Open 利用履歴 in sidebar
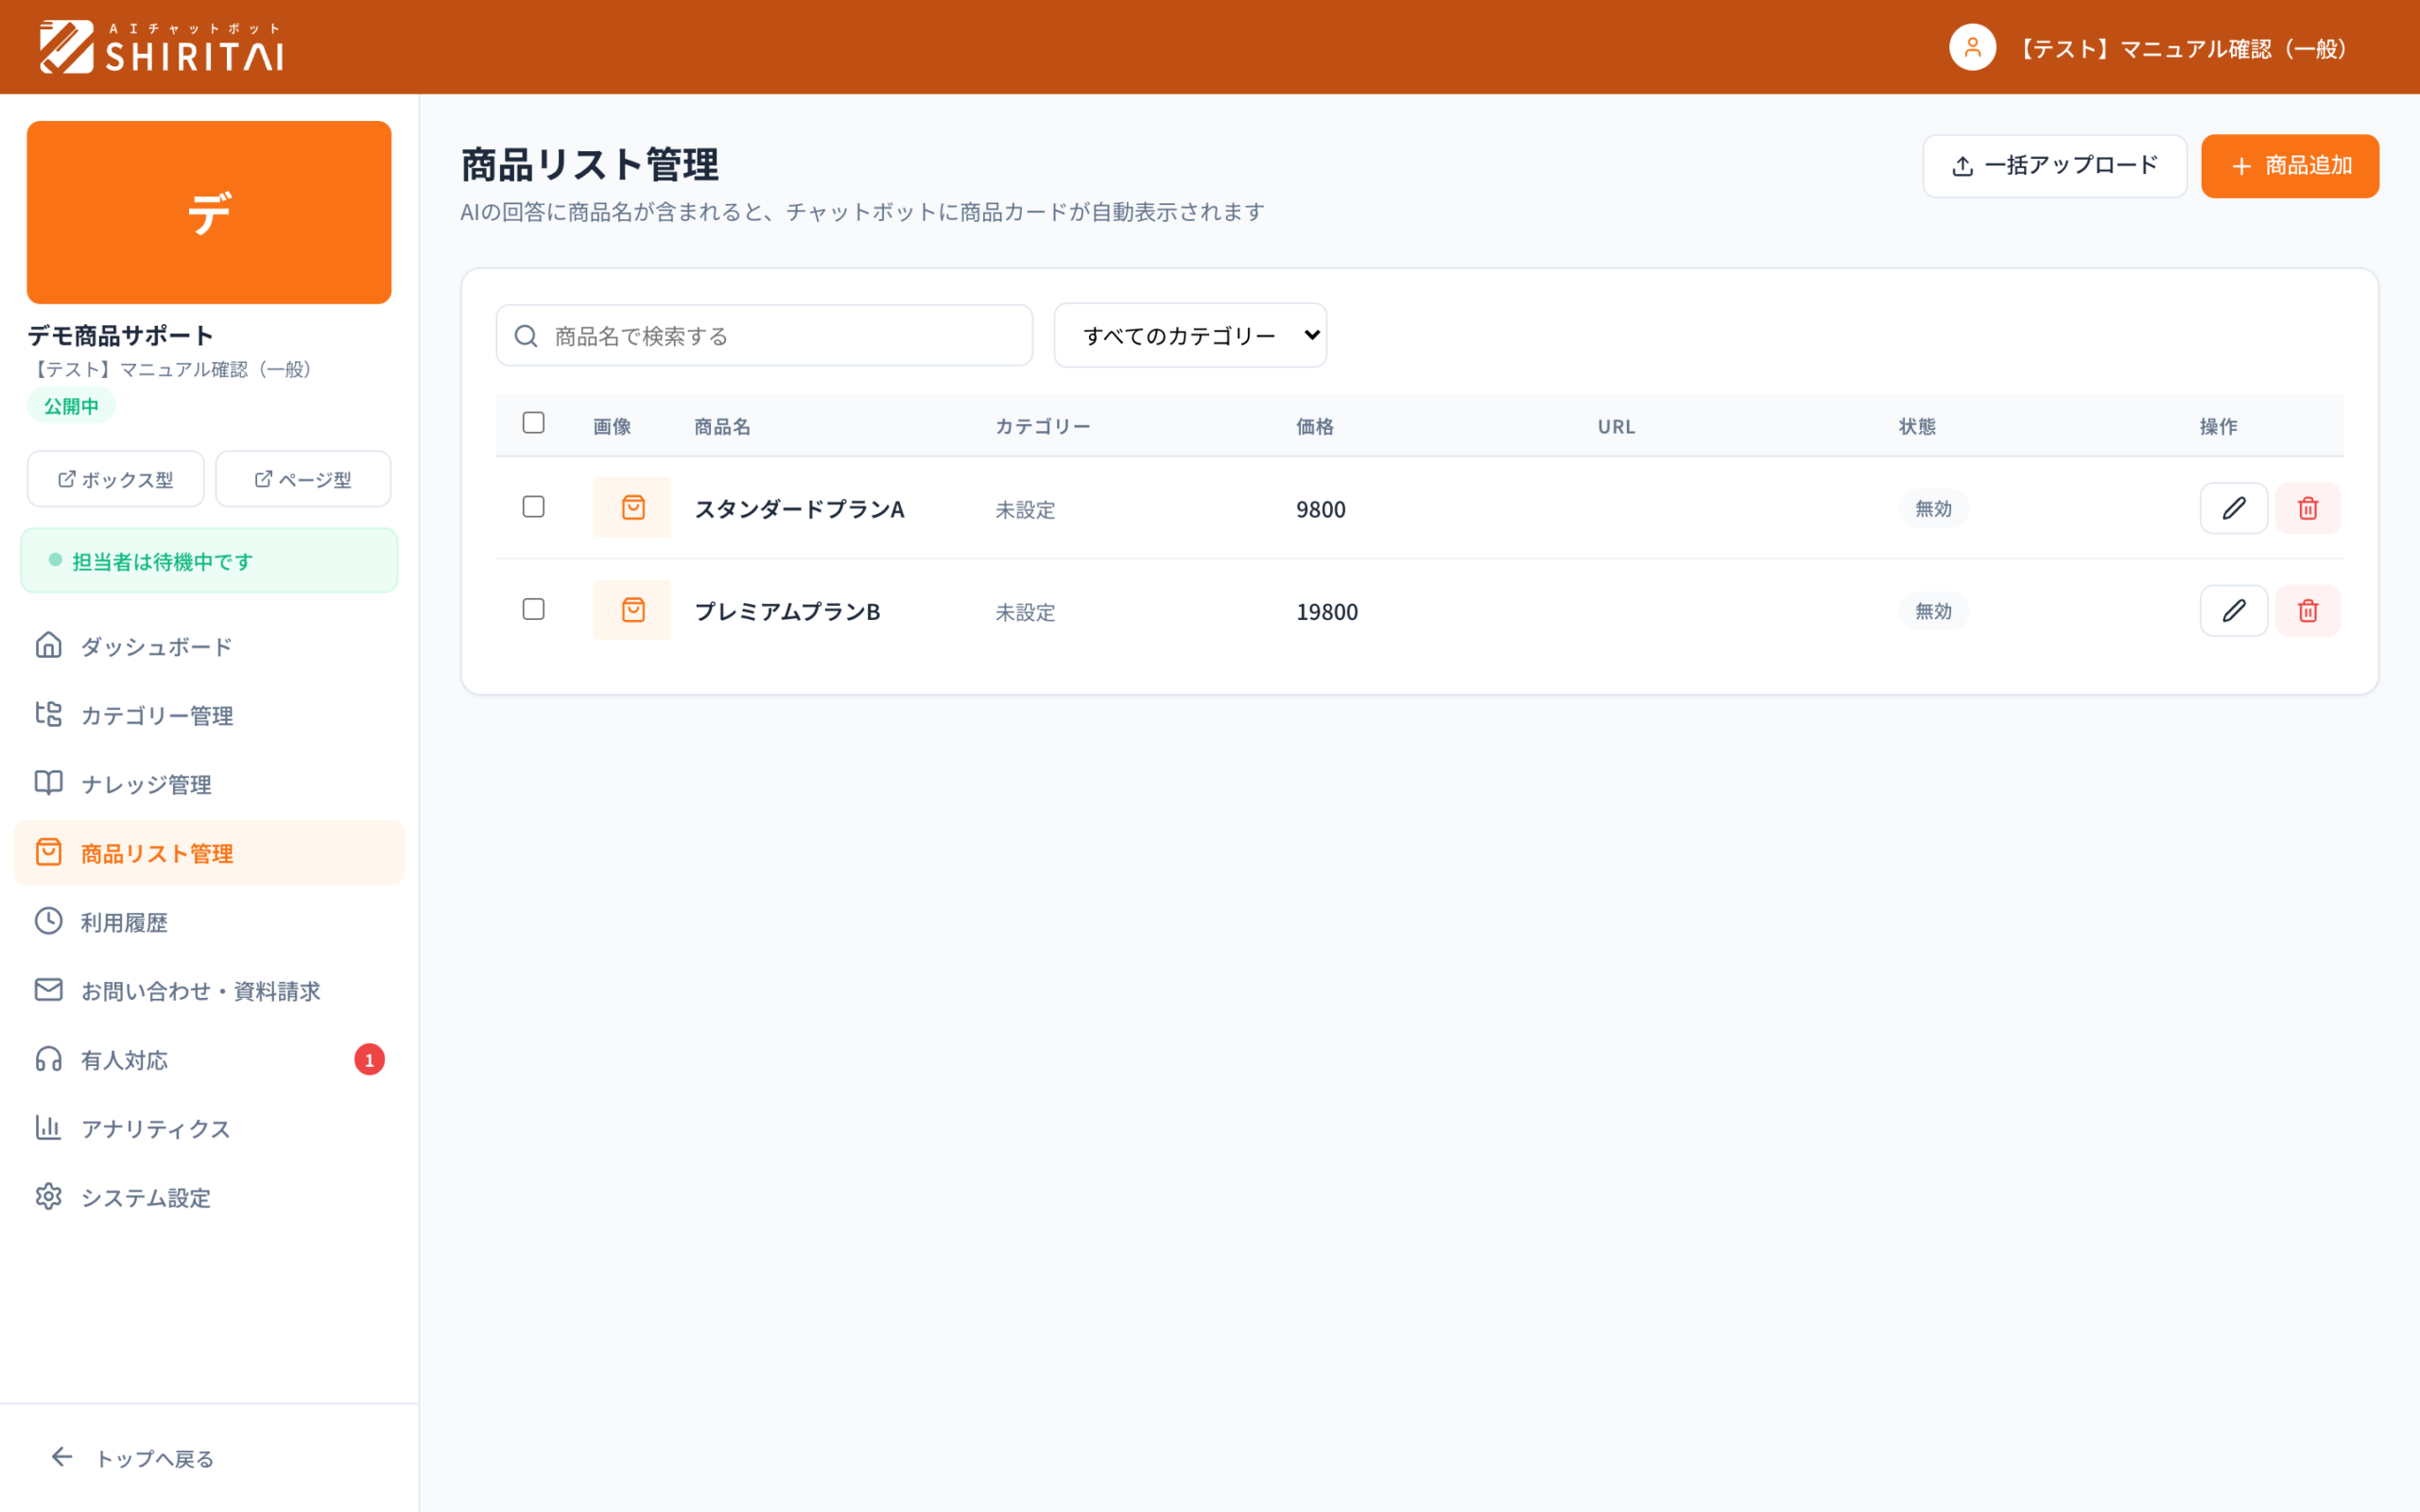The image size is (2420, 1512). (x=209, y=922)
